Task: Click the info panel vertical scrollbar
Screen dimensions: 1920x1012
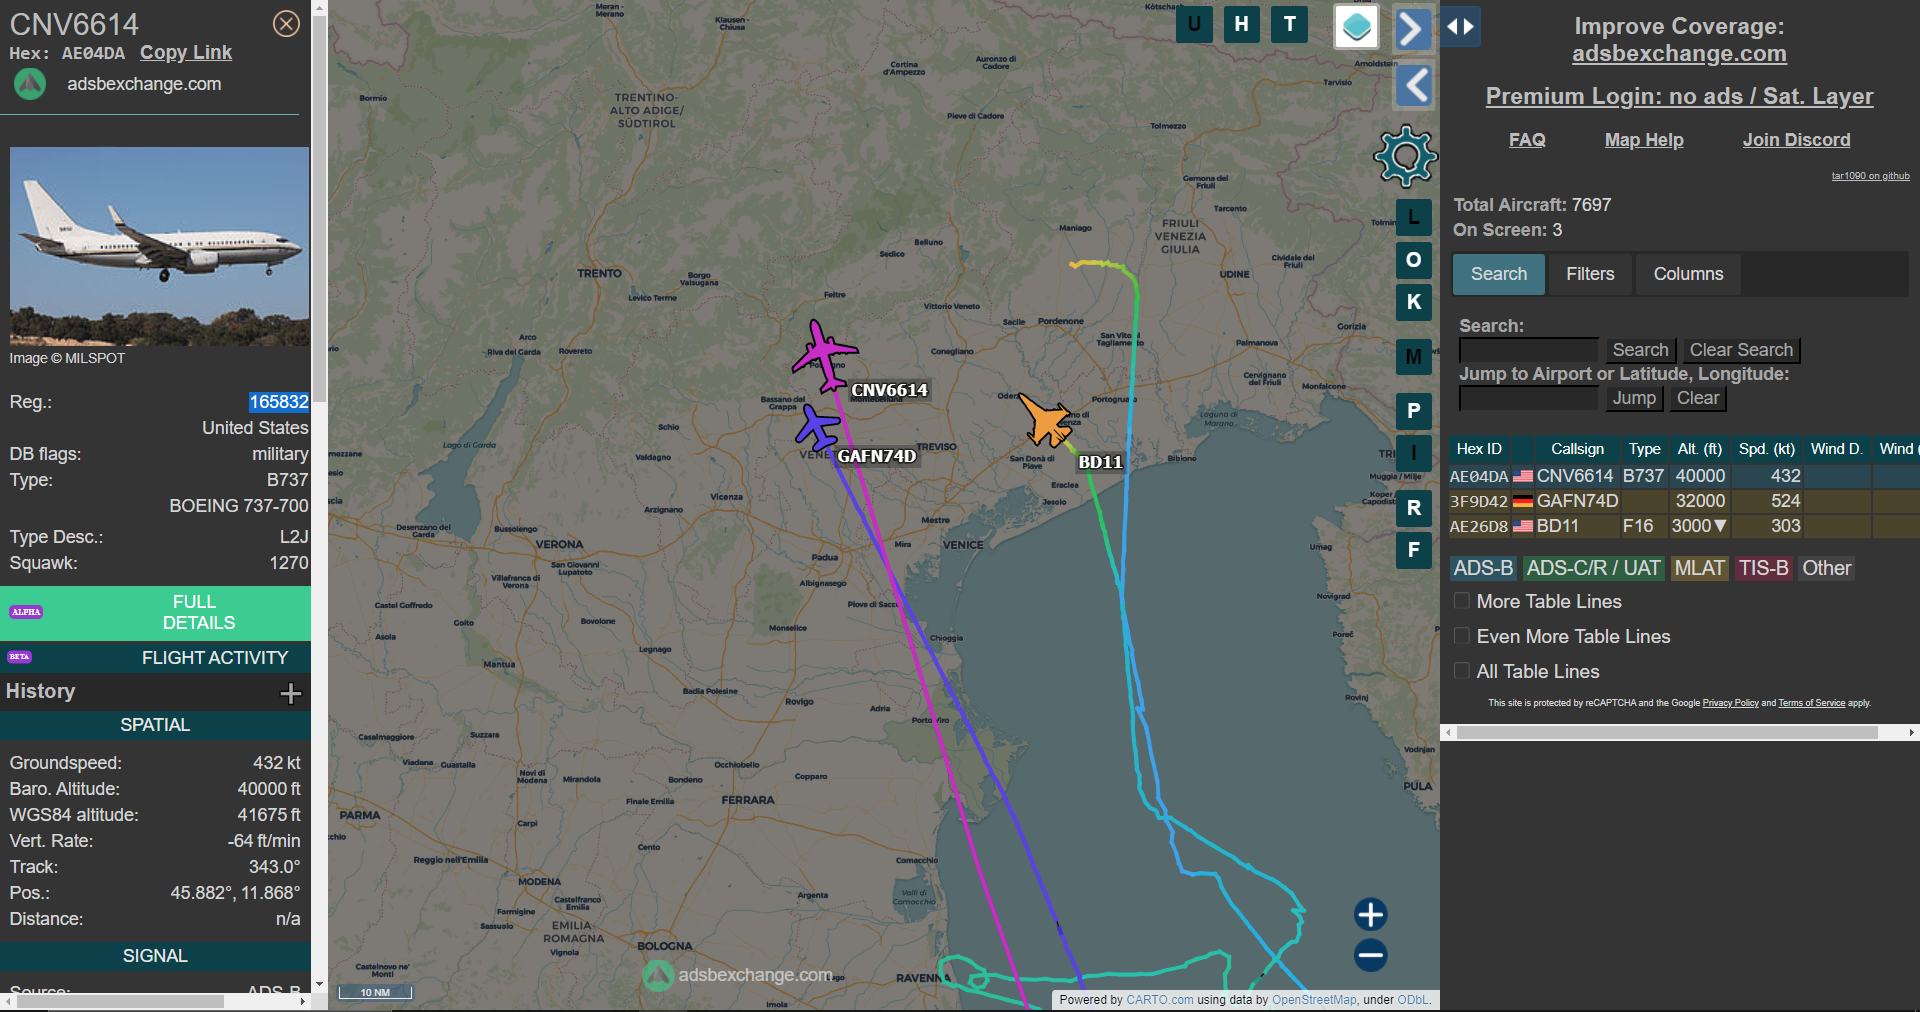Action: [319, 210]
